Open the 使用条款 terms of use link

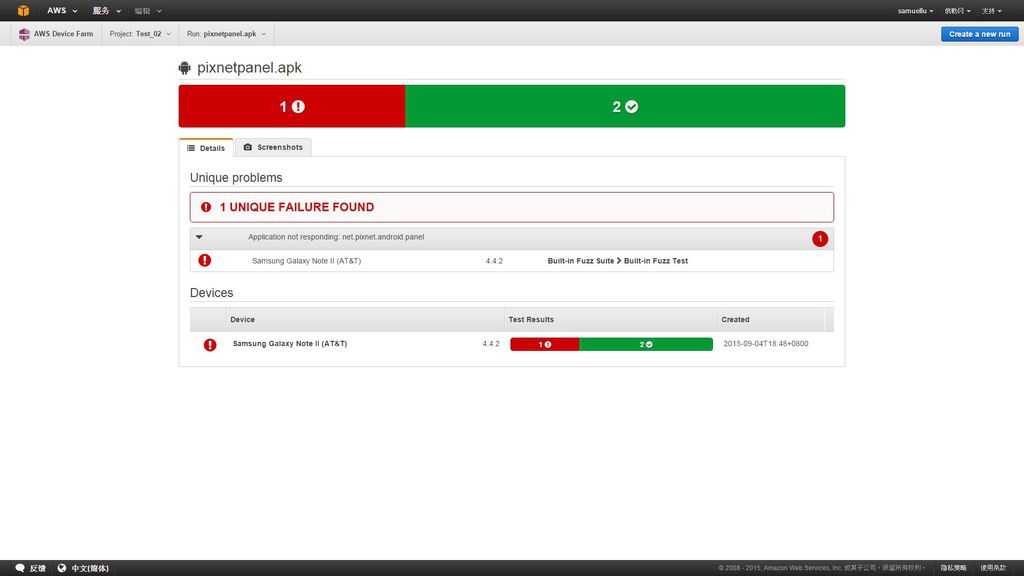(993, 568)
